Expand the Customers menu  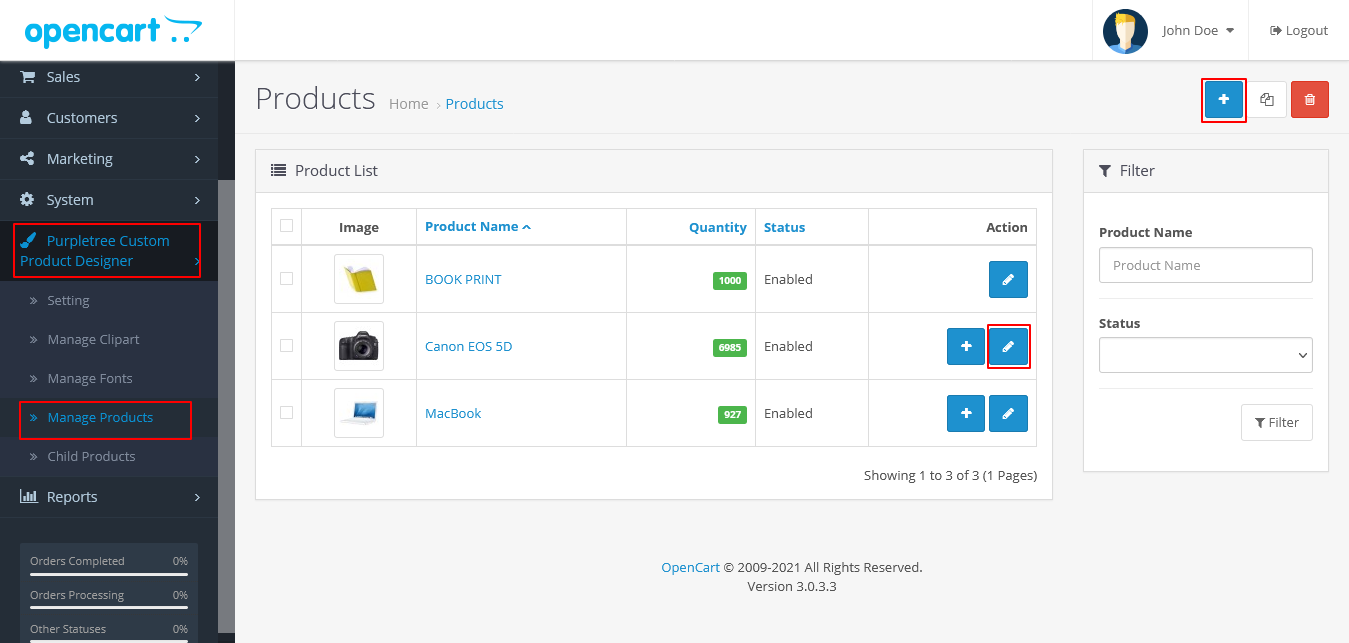click(109, 118)
